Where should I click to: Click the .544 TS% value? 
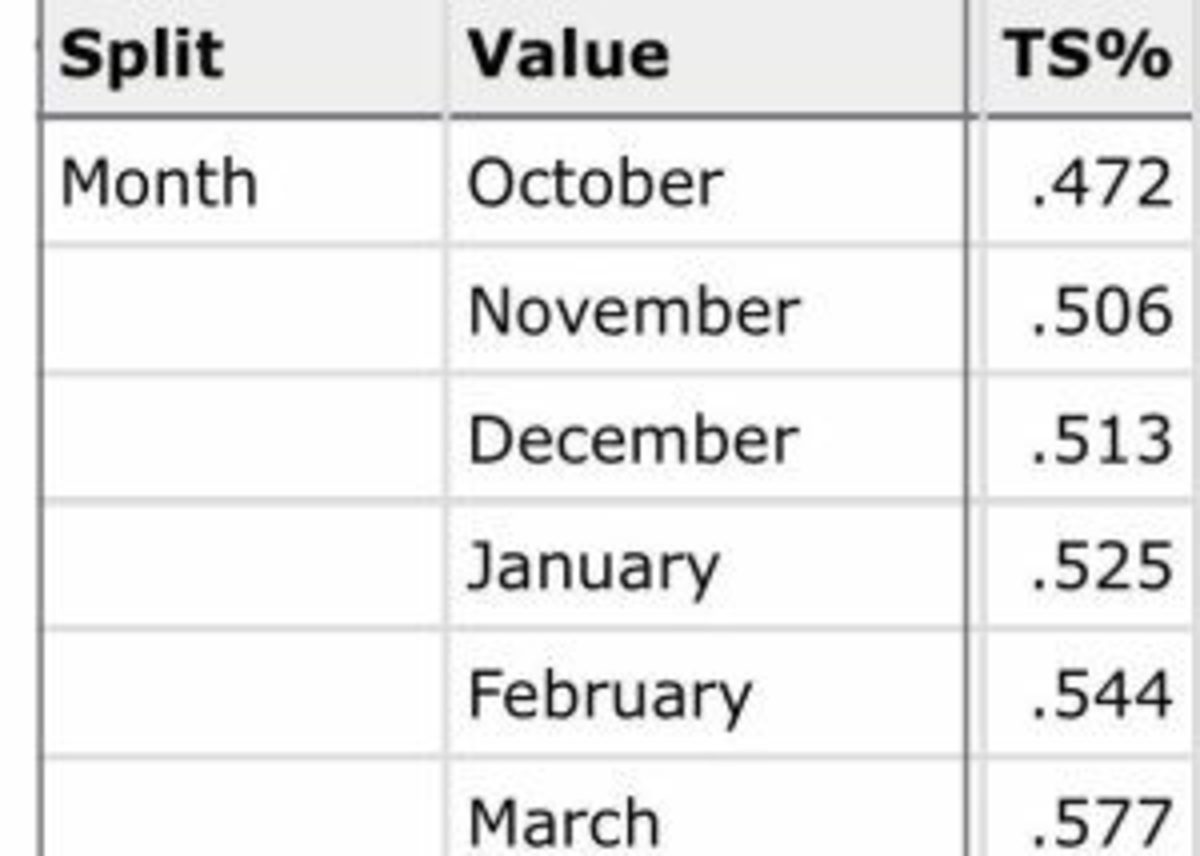(1101, 695)
